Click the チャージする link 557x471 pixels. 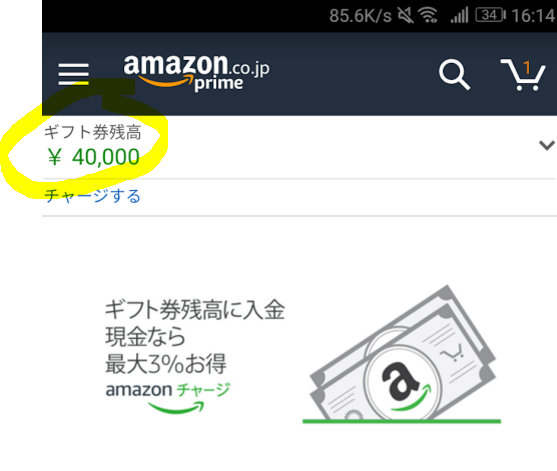pyautogui.click(x=92, y=196)
